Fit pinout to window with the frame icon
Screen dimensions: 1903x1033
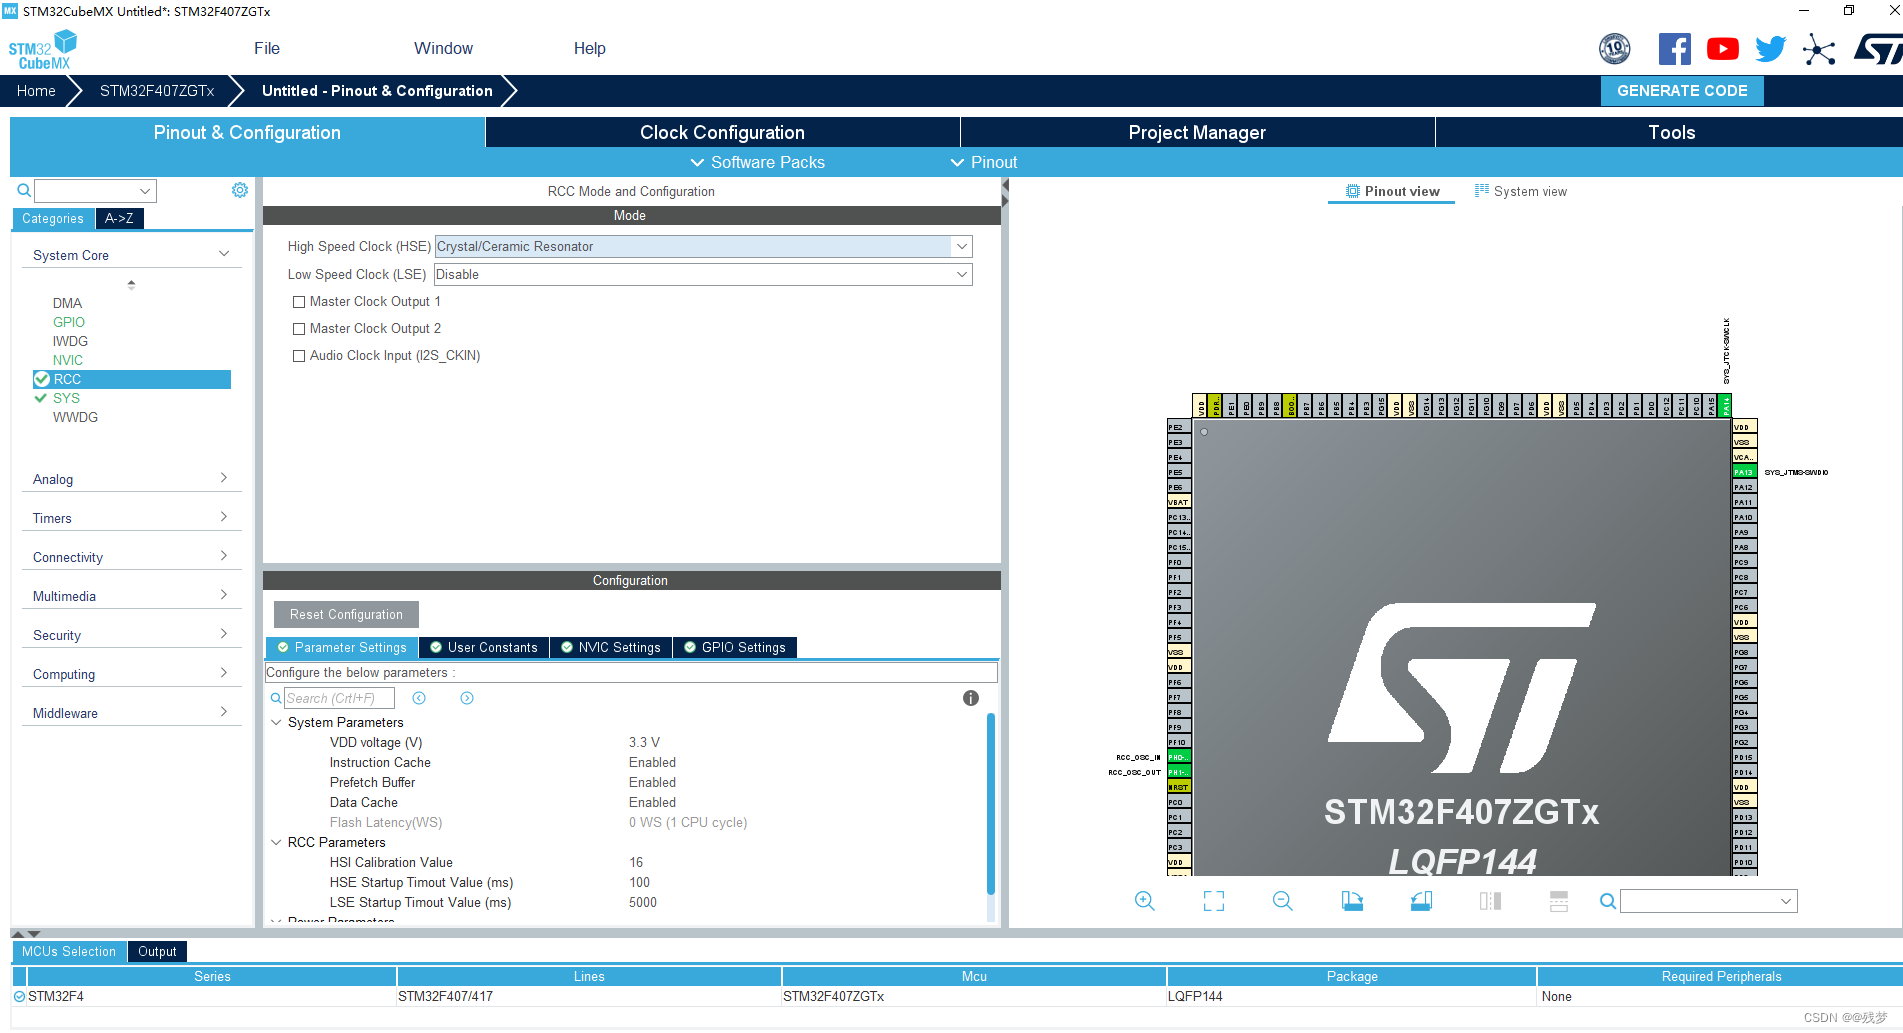click(1214, 901)
